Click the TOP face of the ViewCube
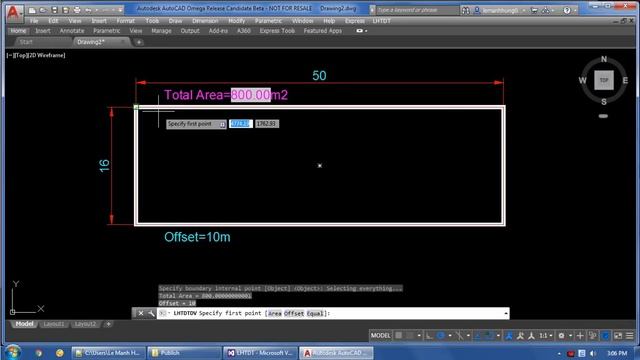This screenshot has height=360, width=640. pos(604,80)
